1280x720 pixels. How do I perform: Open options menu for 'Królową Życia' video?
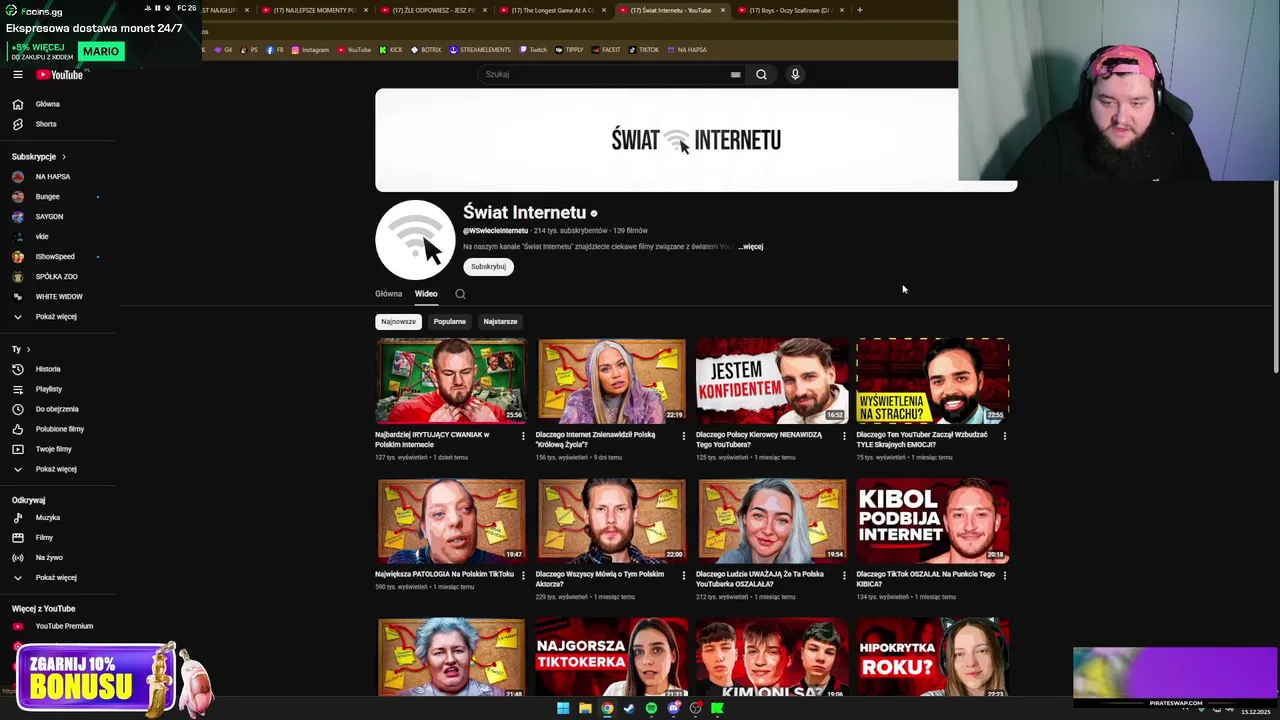point(684,436)
